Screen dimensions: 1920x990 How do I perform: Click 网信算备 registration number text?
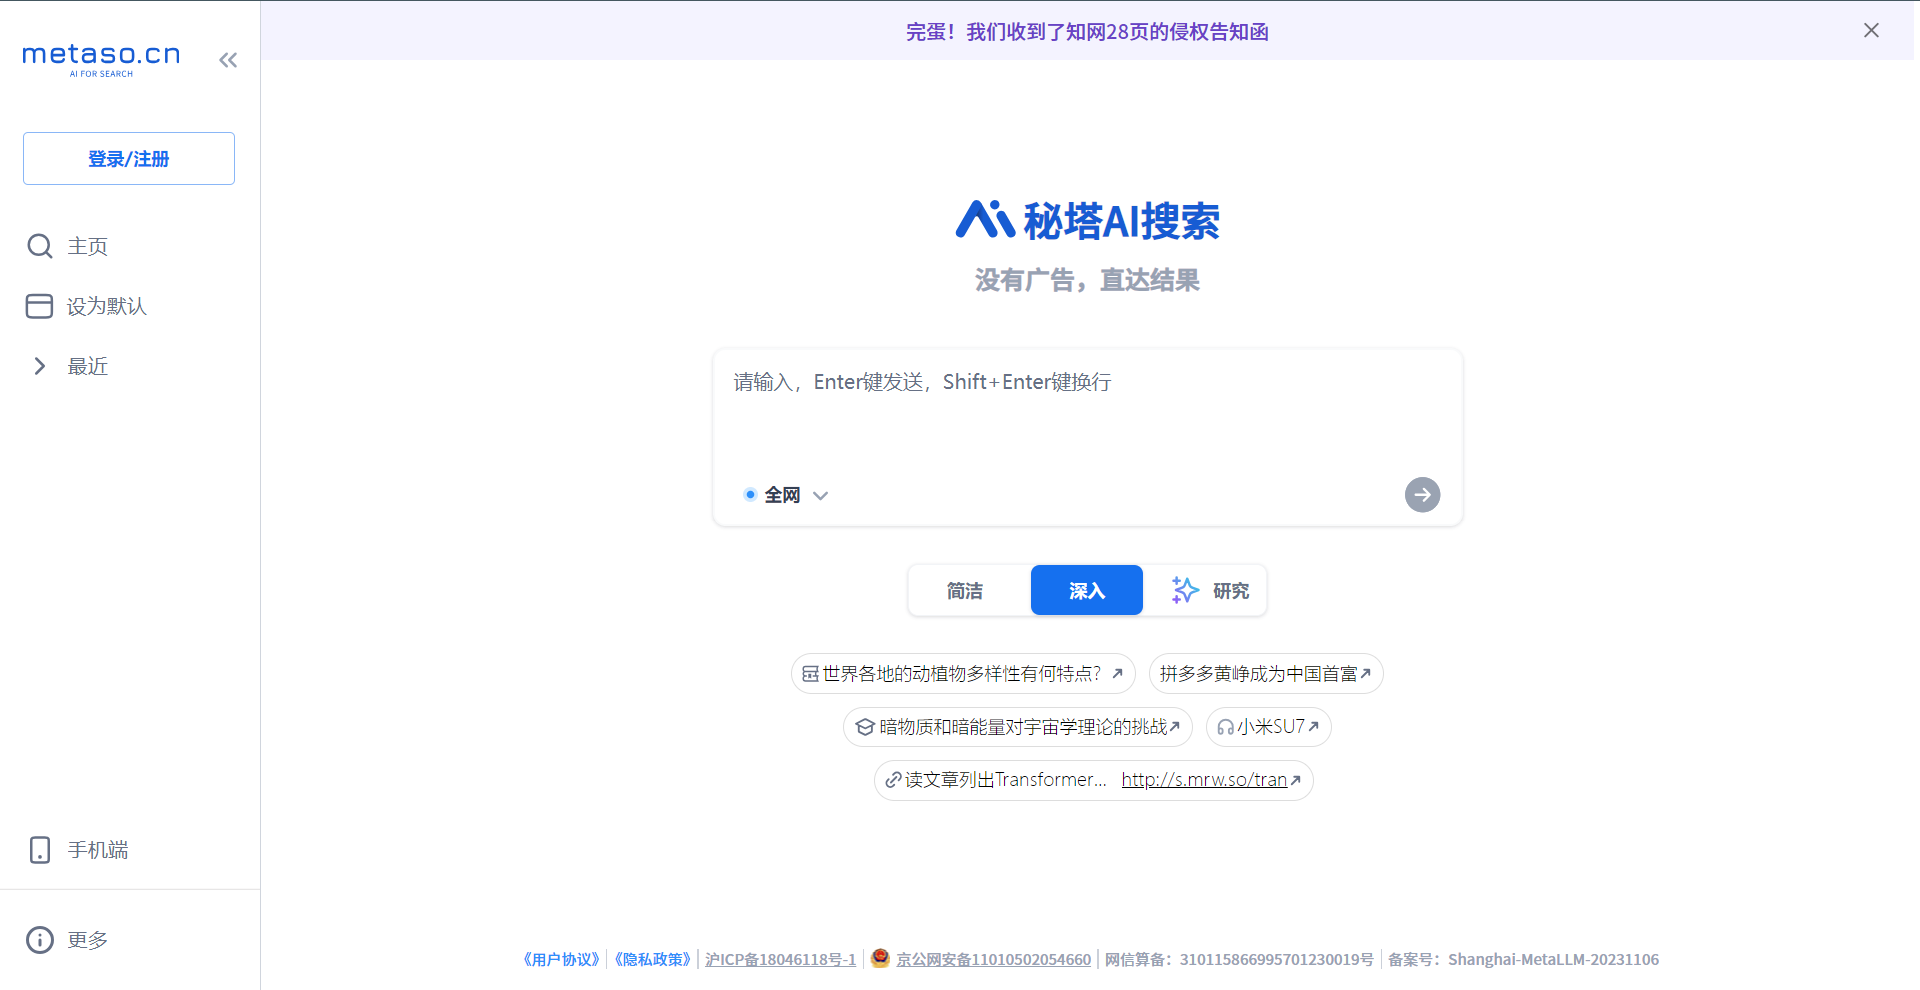(1239, 959)
